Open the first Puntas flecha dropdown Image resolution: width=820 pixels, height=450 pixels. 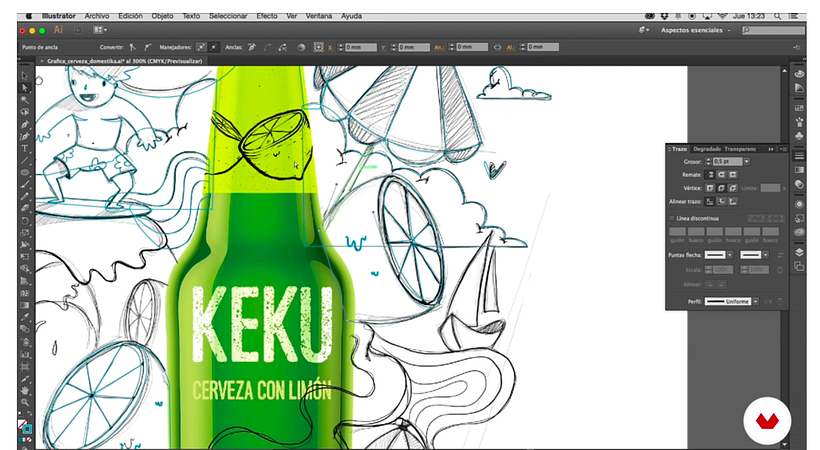pos(730,255)
